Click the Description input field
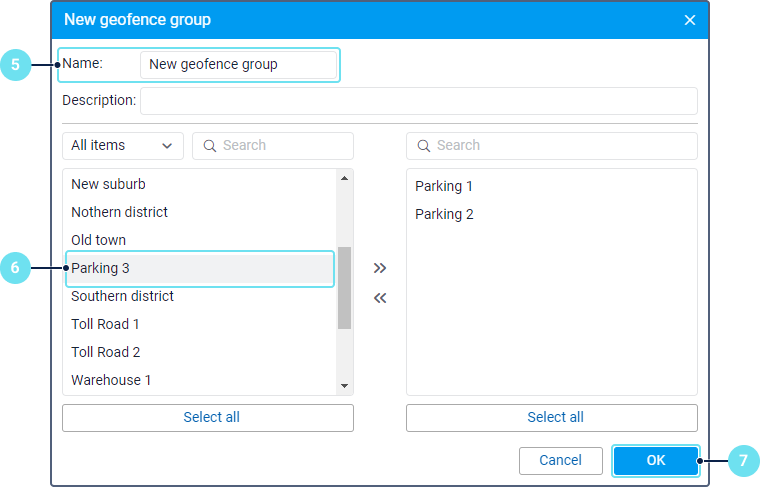 418,101
